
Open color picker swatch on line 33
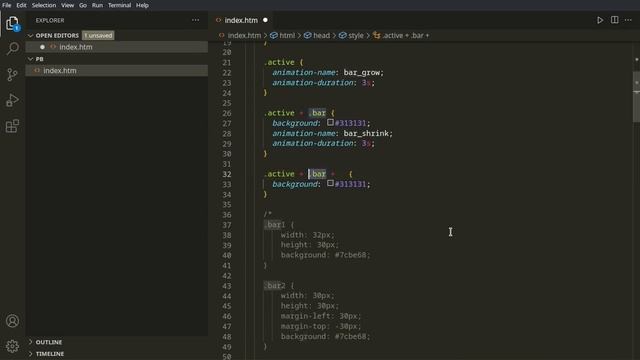(x=330, y=183)
